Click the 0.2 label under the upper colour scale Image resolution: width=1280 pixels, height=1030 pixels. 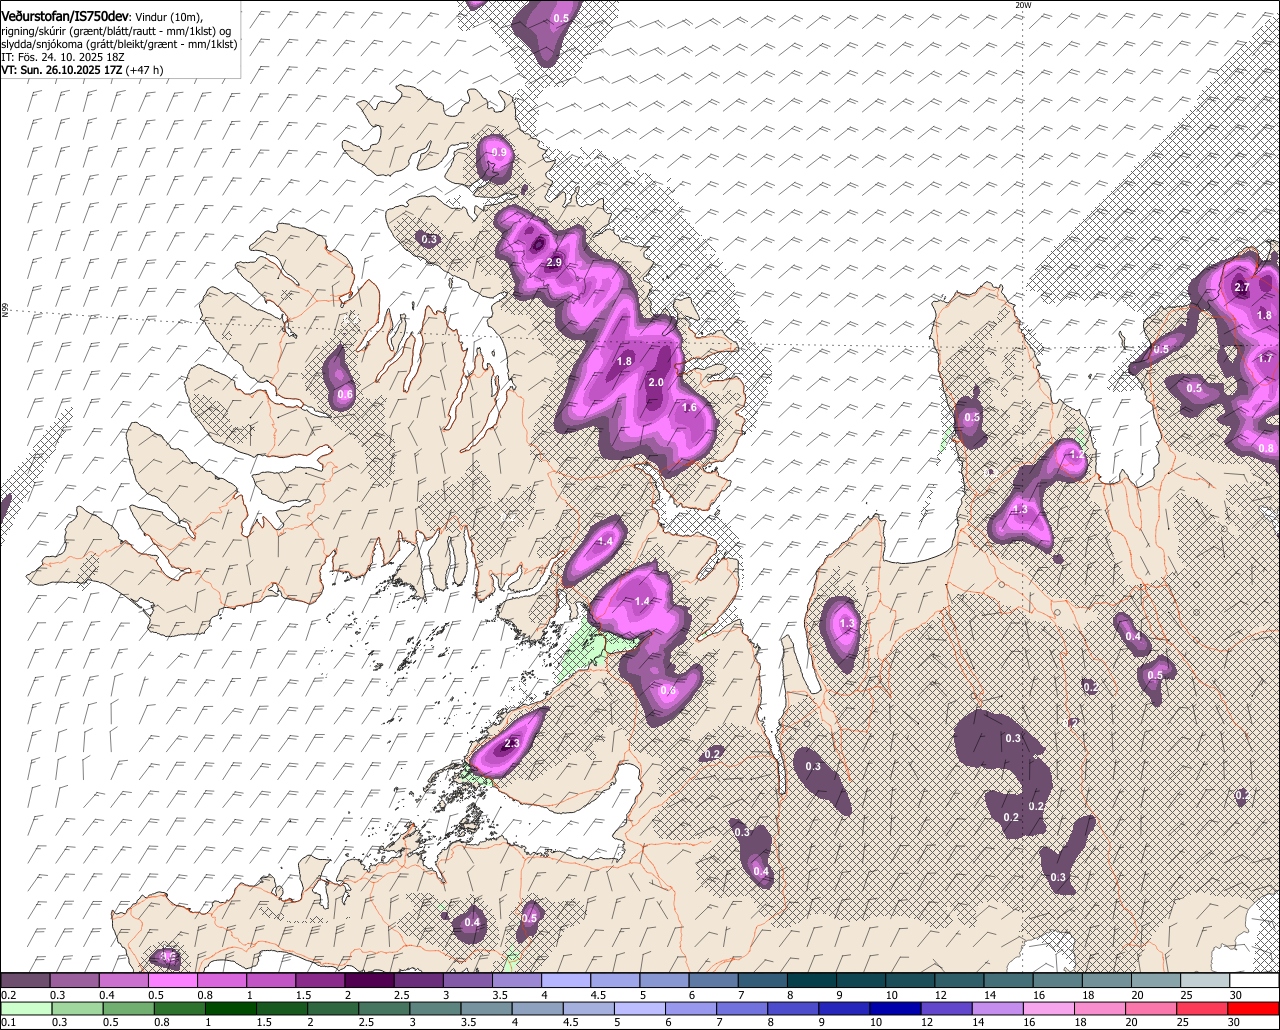click(x=9, y=995)
